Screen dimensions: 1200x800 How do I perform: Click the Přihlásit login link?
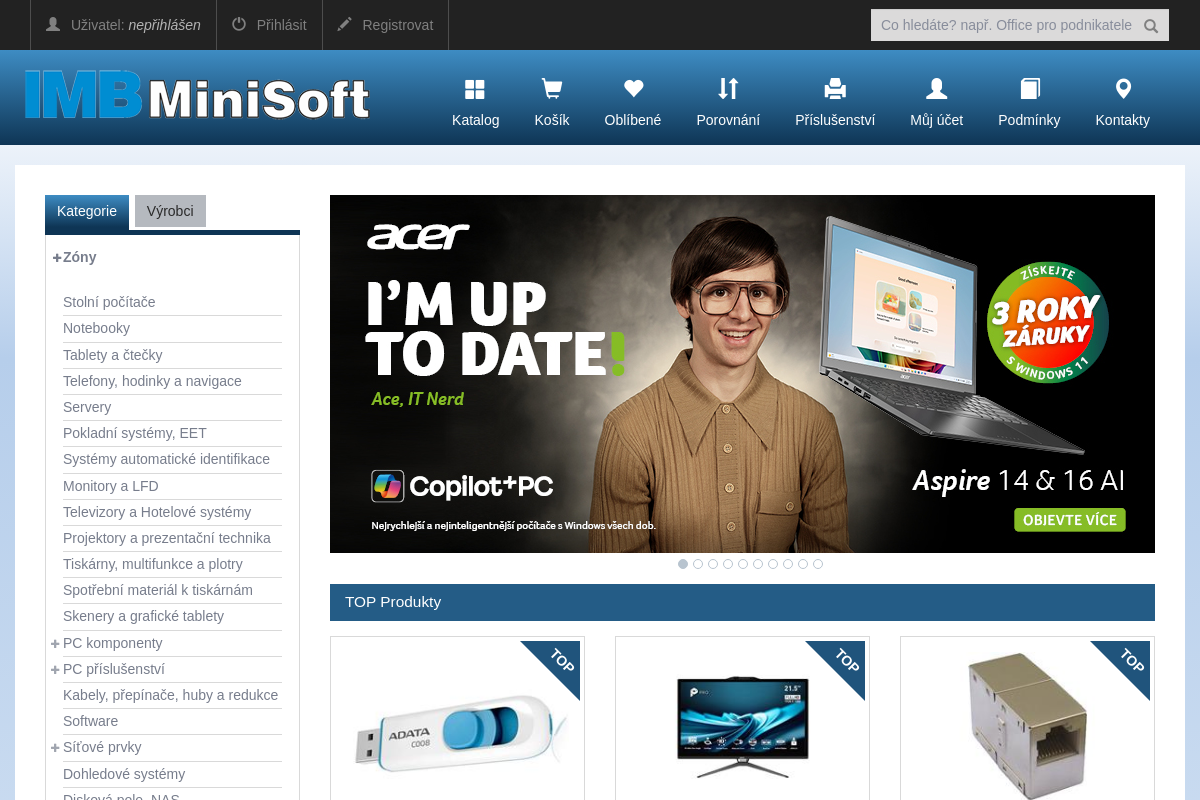282,25
